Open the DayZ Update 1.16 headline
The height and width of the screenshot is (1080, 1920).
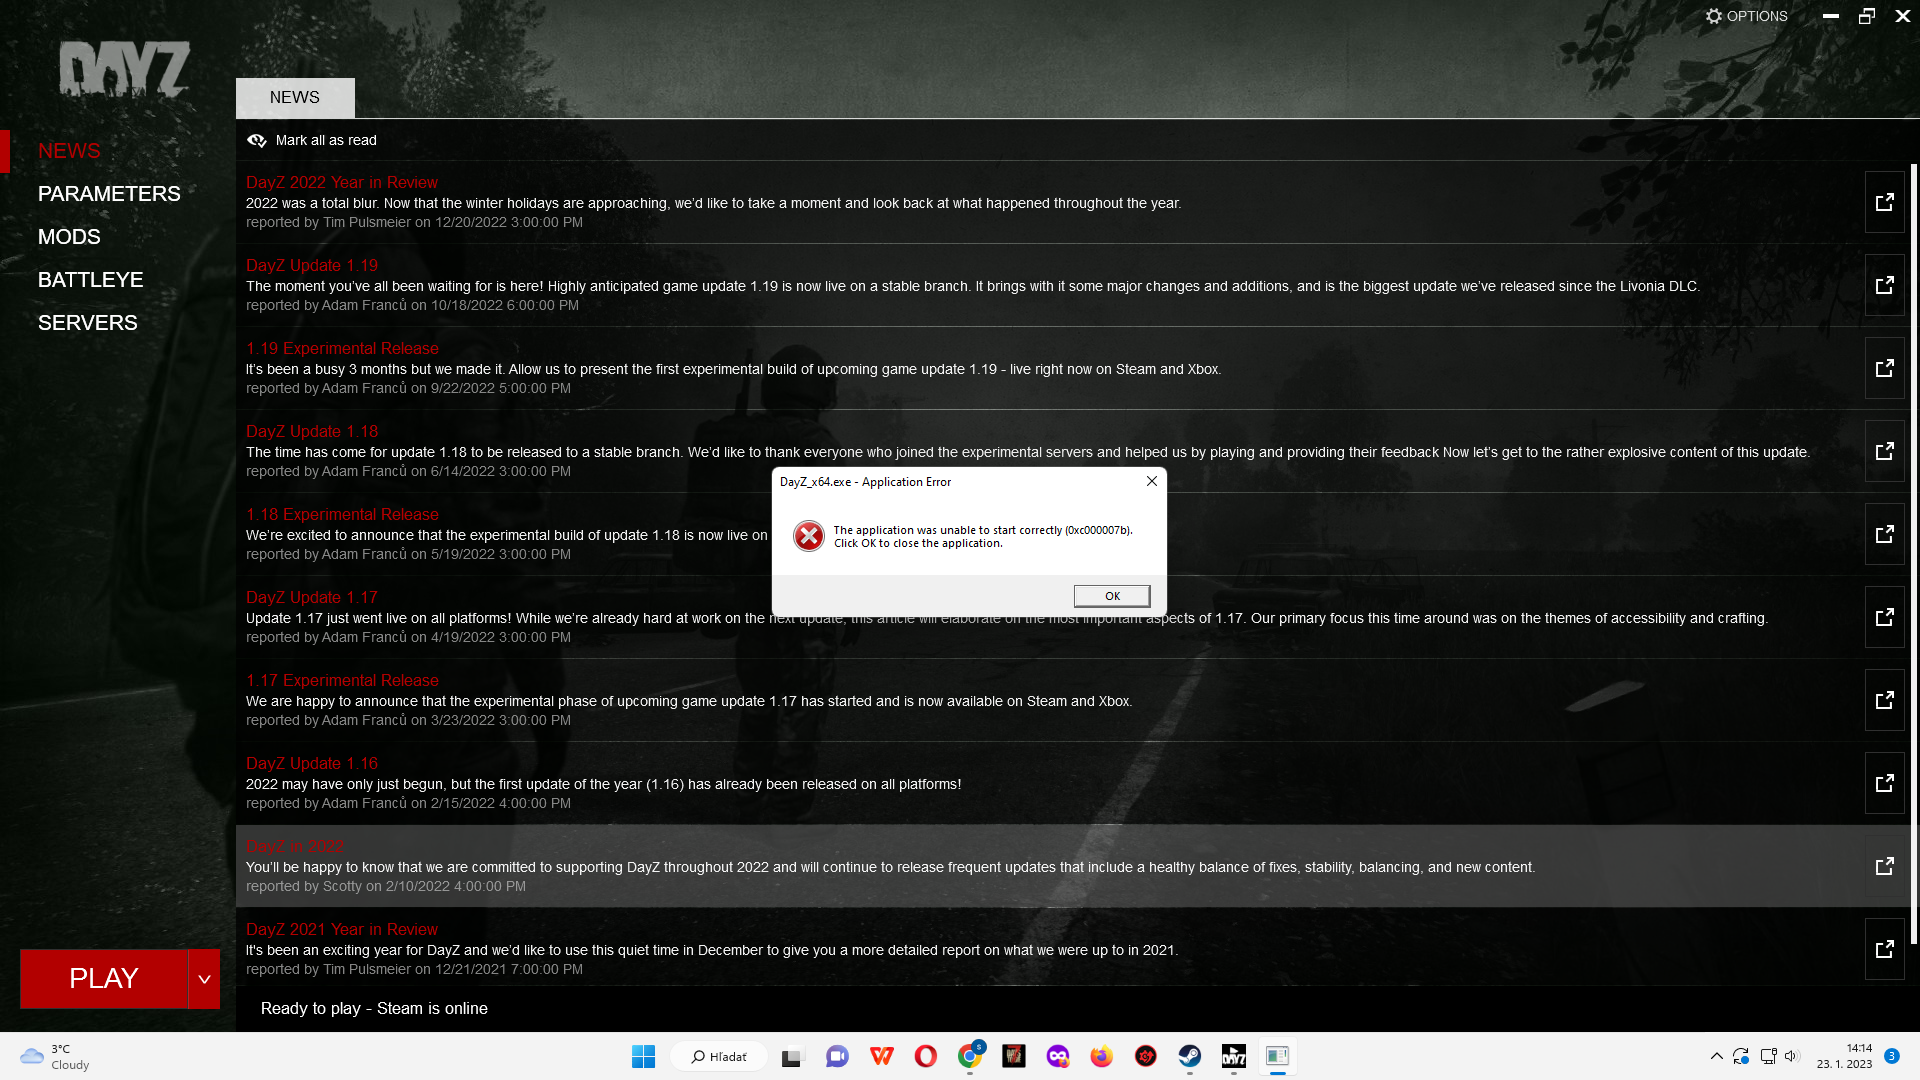[312, 763]
